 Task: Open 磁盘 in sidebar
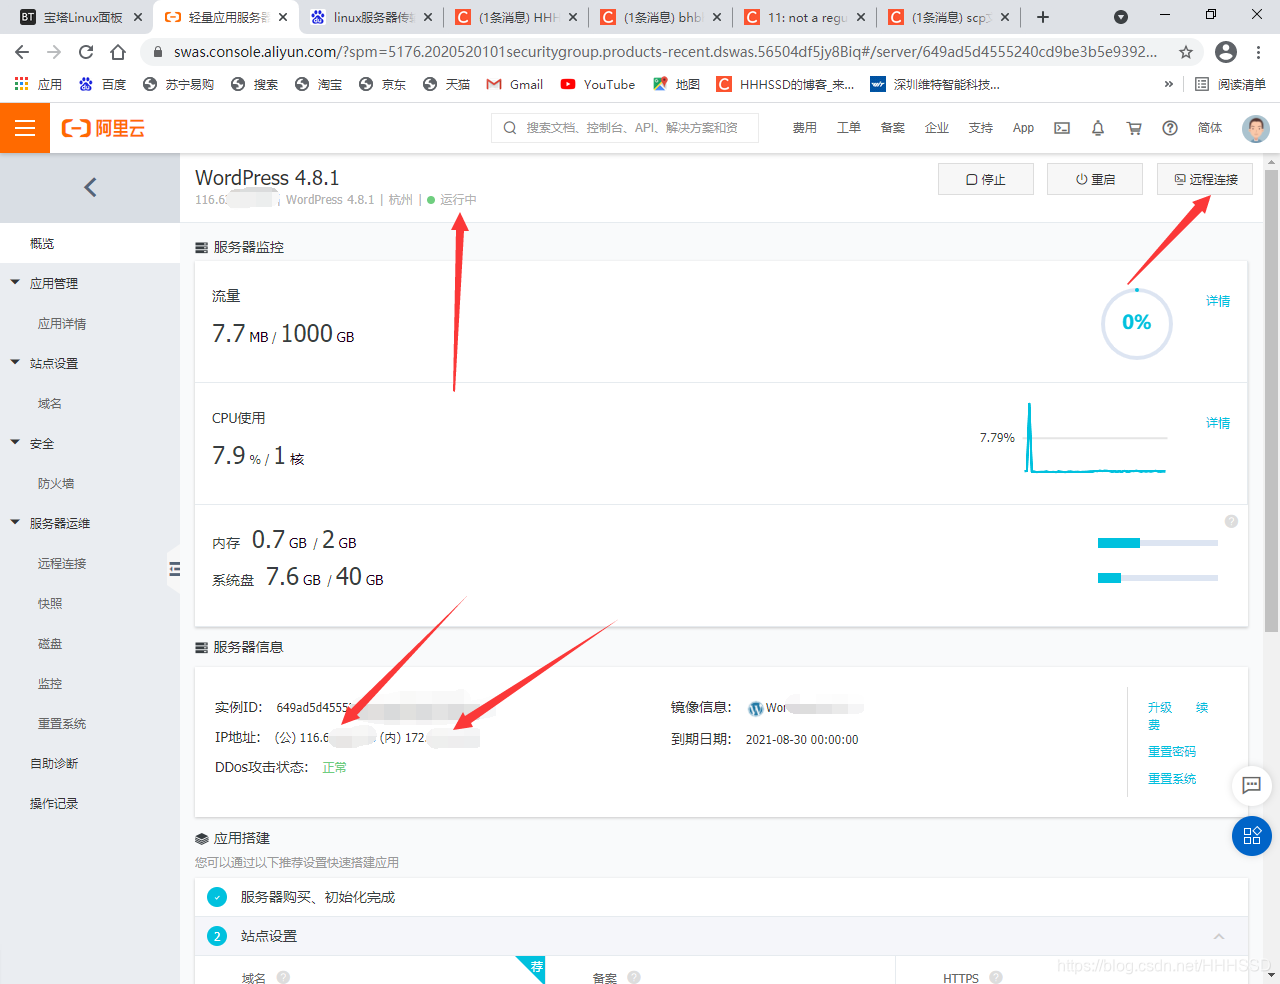tap(50, 643)
